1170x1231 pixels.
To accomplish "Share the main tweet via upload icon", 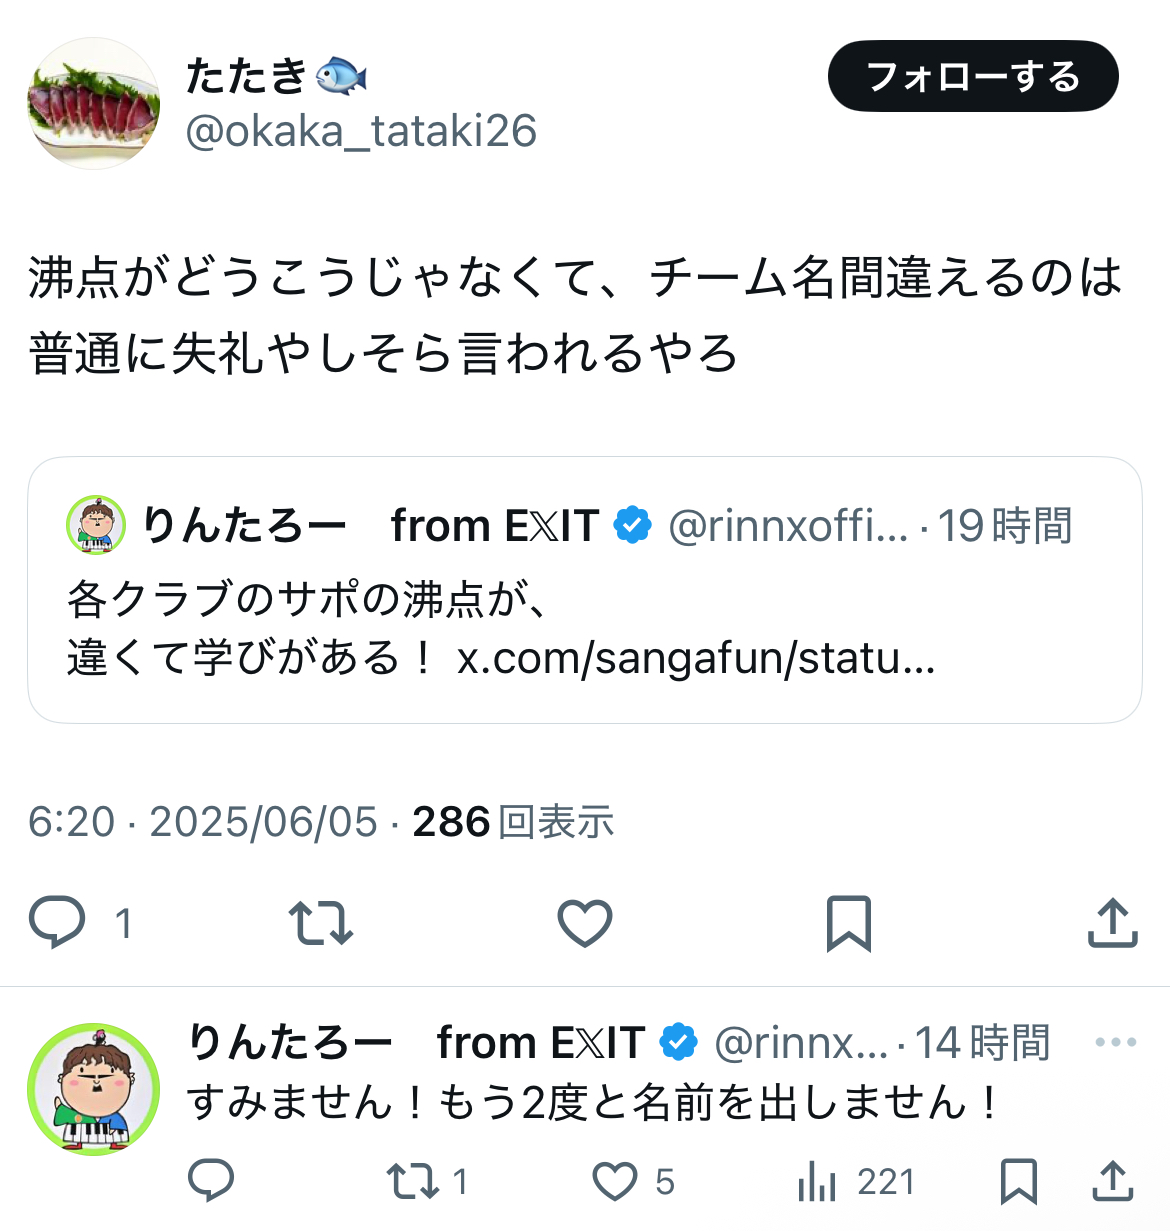I will tap(1113, 922).
